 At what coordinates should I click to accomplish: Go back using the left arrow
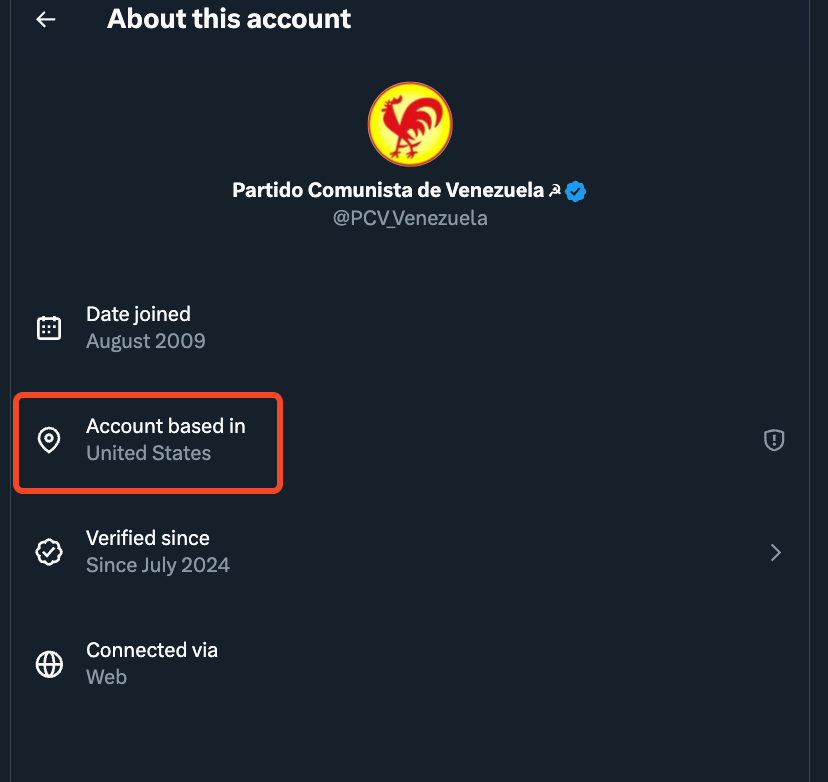(46, 19)
